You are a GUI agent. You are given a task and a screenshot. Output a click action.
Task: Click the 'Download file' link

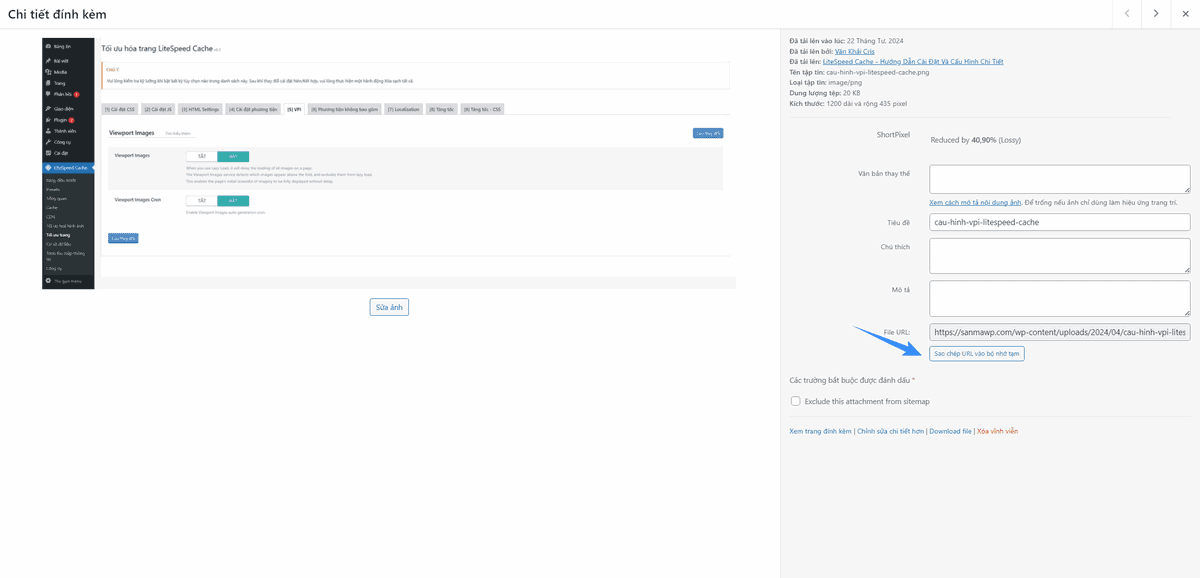(950, 431)
